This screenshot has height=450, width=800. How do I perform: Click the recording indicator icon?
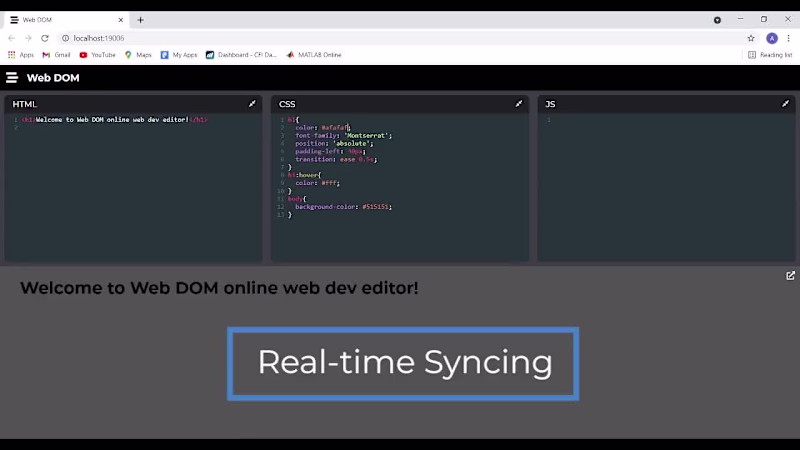click(x=717, y=20)
